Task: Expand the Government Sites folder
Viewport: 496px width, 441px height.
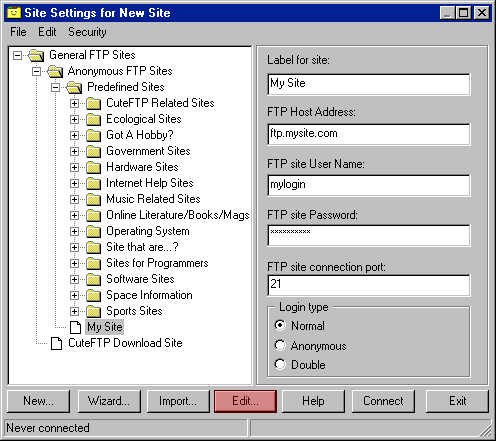Action: coord(74,151)
